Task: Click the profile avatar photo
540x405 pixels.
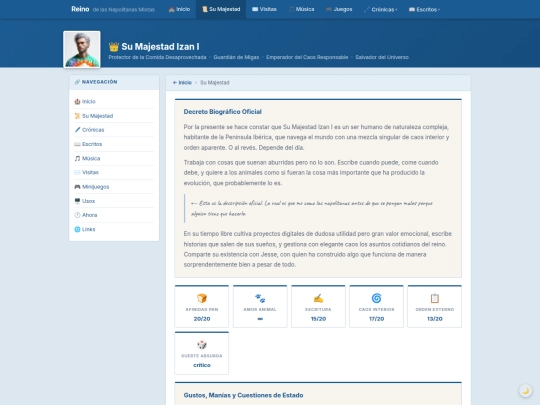Action: tap(82, 49)
